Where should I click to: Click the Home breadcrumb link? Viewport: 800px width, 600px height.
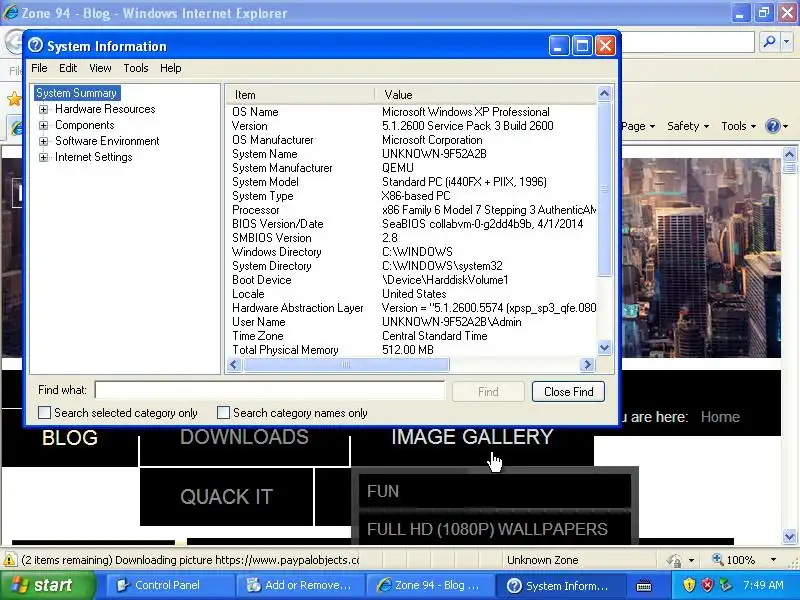(x=720, y=417)
